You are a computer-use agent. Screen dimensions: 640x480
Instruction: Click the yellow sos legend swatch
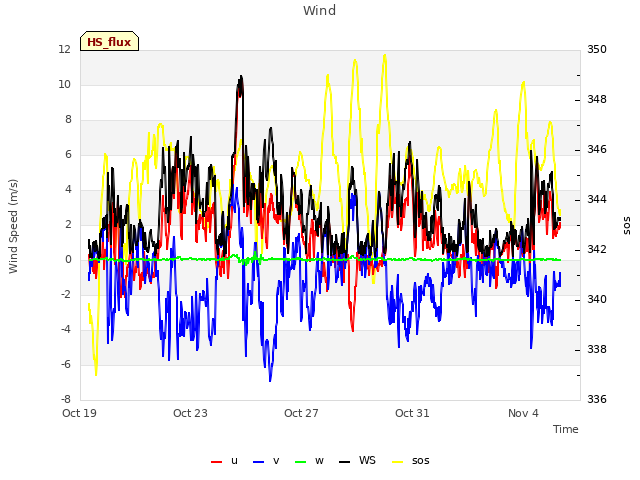pos(397,462)
